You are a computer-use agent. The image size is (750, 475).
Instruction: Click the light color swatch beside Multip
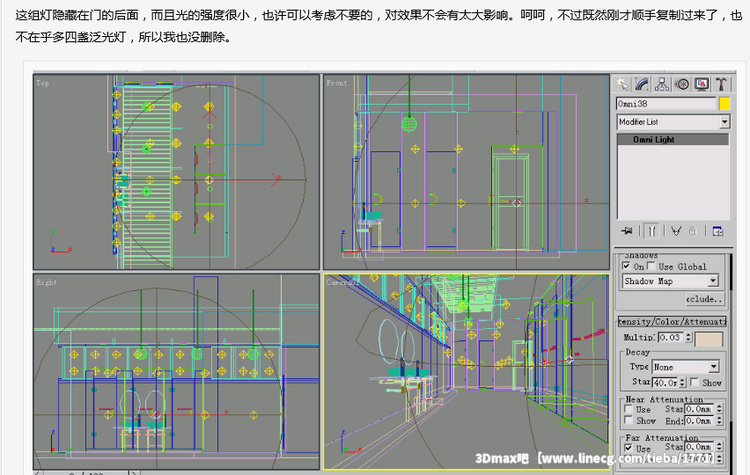[708, 338]
